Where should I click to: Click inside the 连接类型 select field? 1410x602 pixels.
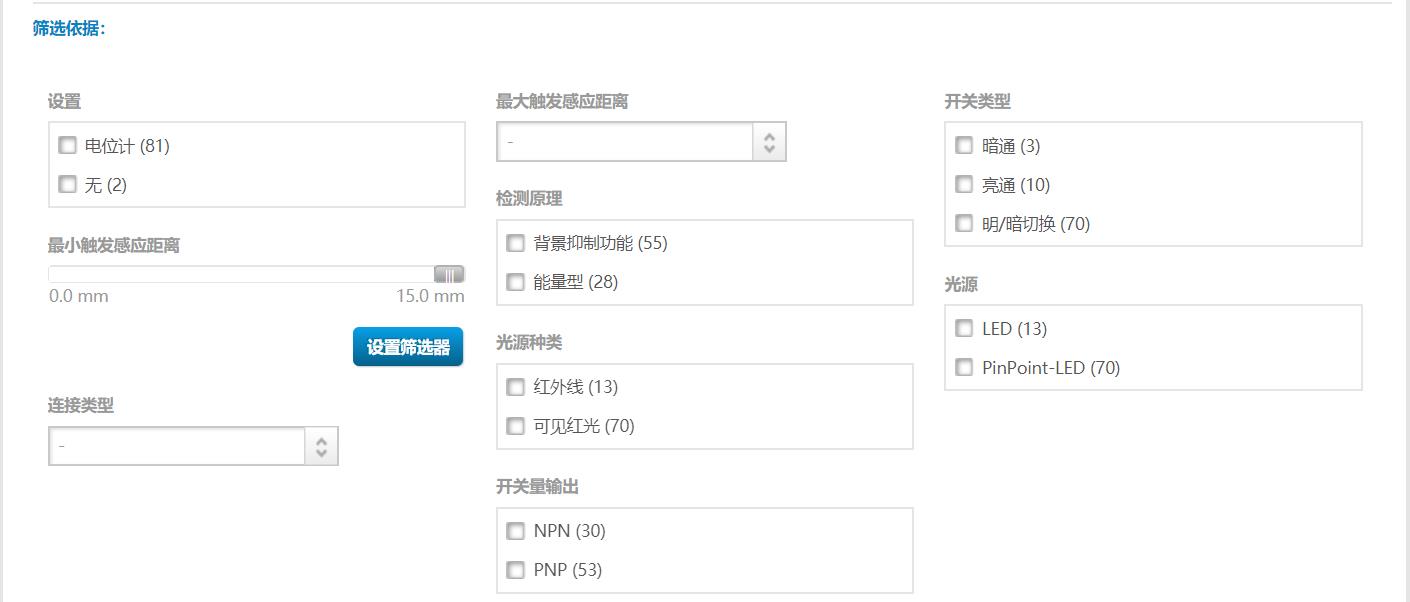(193, 446)
